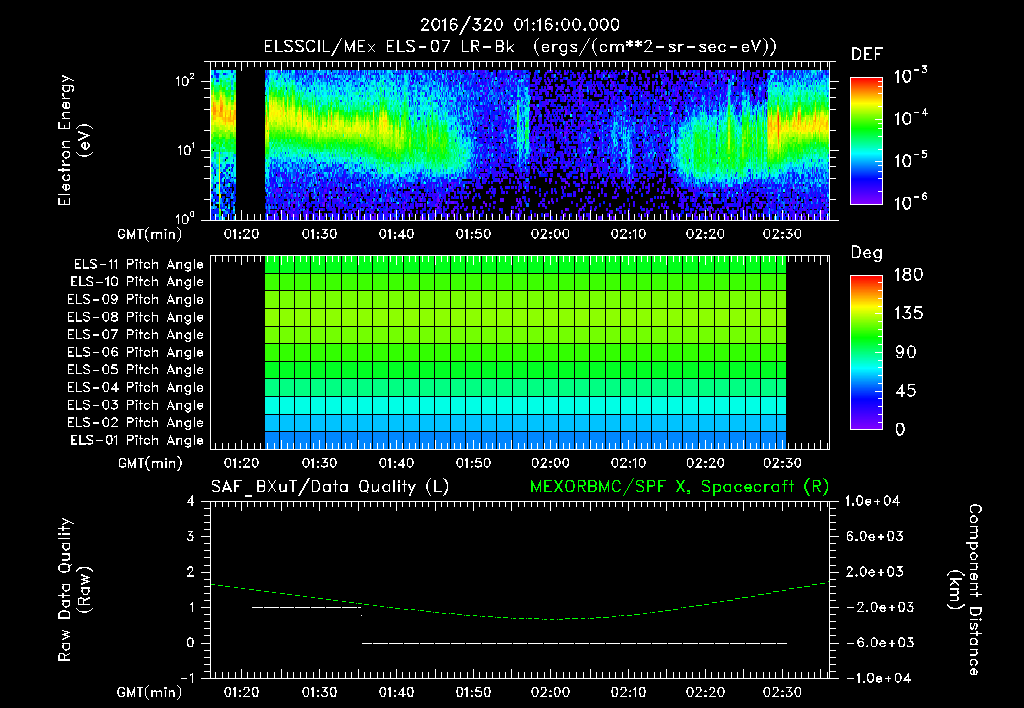The height and width of the screenshot is (708, 1024).
Task: Click the 135 tick on the Deg color bar
Action: [908, 314]
